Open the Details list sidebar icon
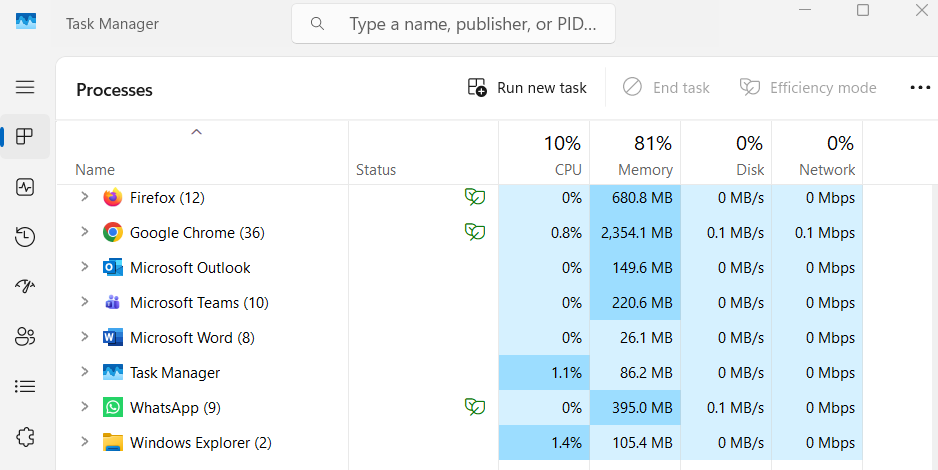 click(x=25, y=387)
